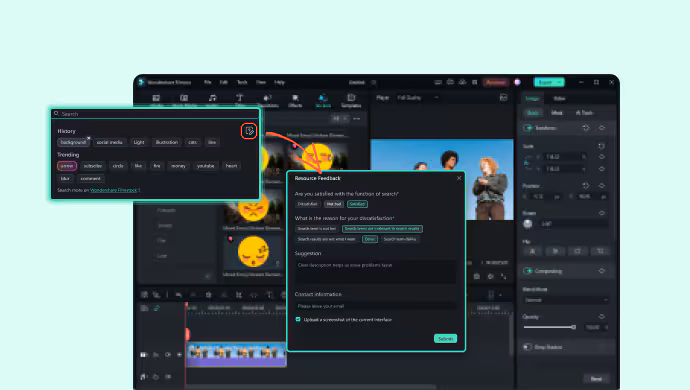The image size is (690, 390).
Task: Open the Effects tab icon
Action: [295, 98]
